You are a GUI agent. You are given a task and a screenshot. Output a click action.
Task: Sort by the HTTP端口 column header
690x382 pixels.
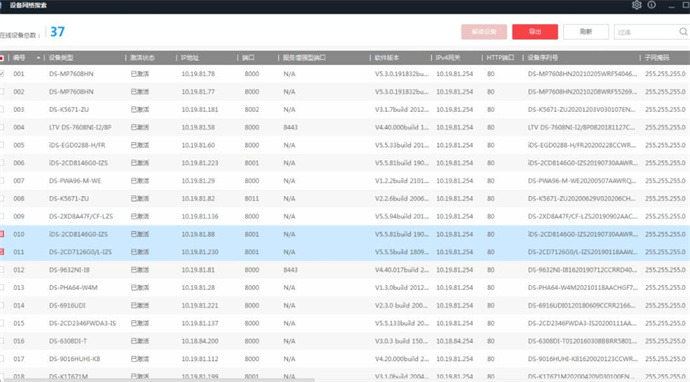(500, 58)
